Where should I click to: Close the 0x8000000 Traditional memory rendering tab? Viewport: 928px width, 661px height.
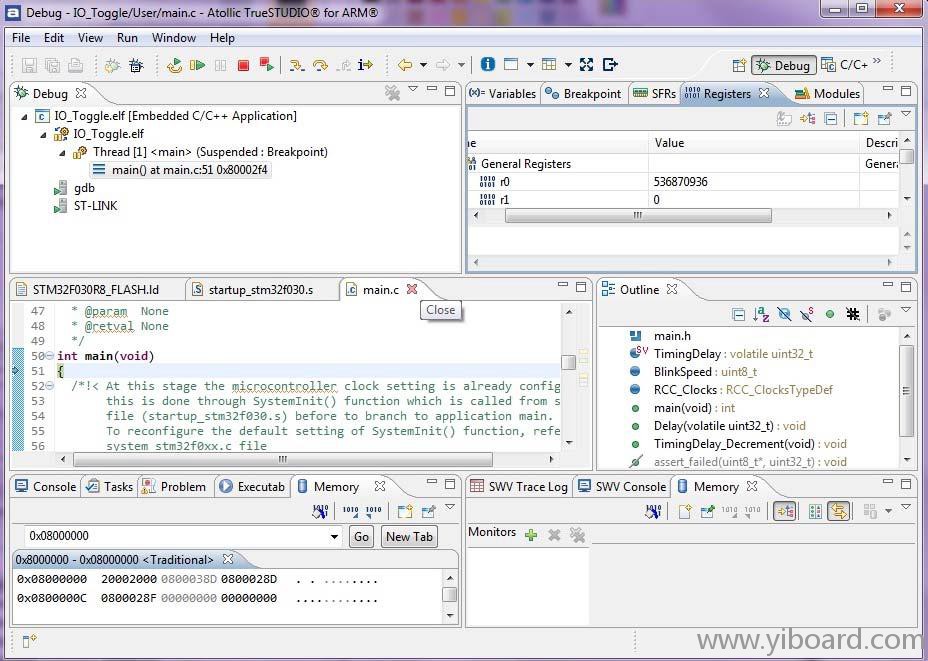tap(228, 559)
